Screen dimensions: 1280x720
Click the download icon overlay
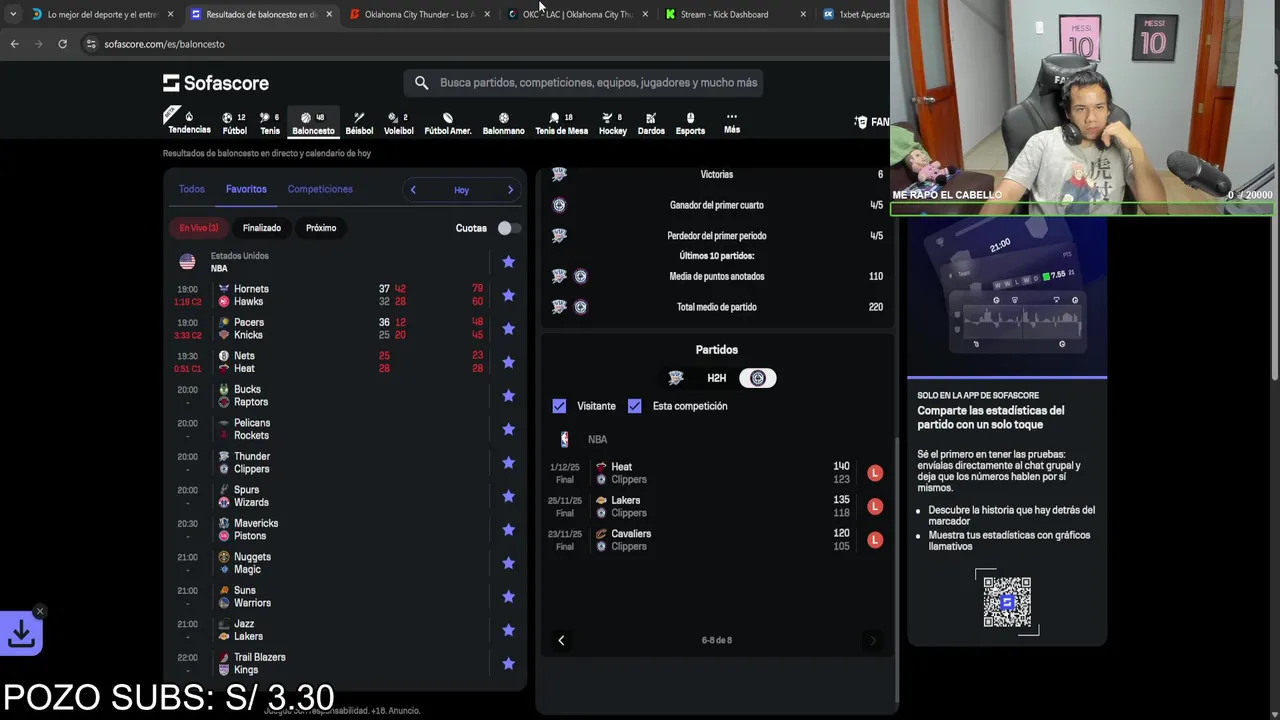tap(21, 633)
